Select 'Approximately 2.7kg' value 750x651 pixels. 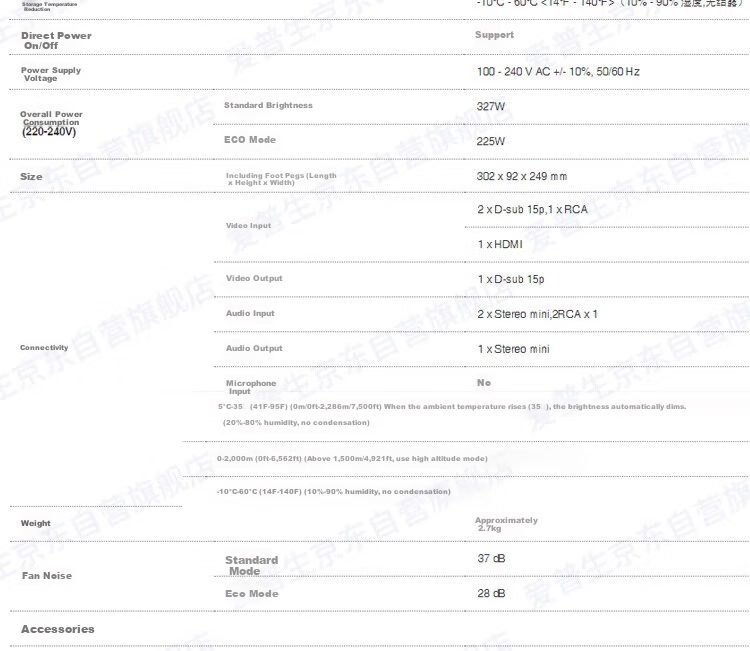tap(506, 524)
